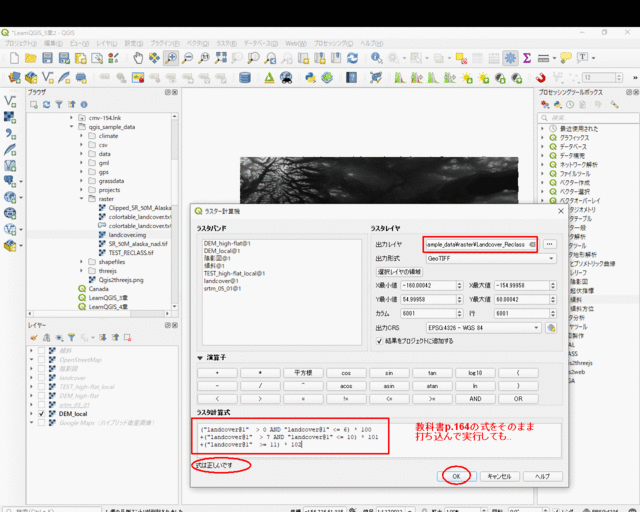
Task: Toggle visibility of topmost layer in Layers panel
Action: click(x=42, y=351)
